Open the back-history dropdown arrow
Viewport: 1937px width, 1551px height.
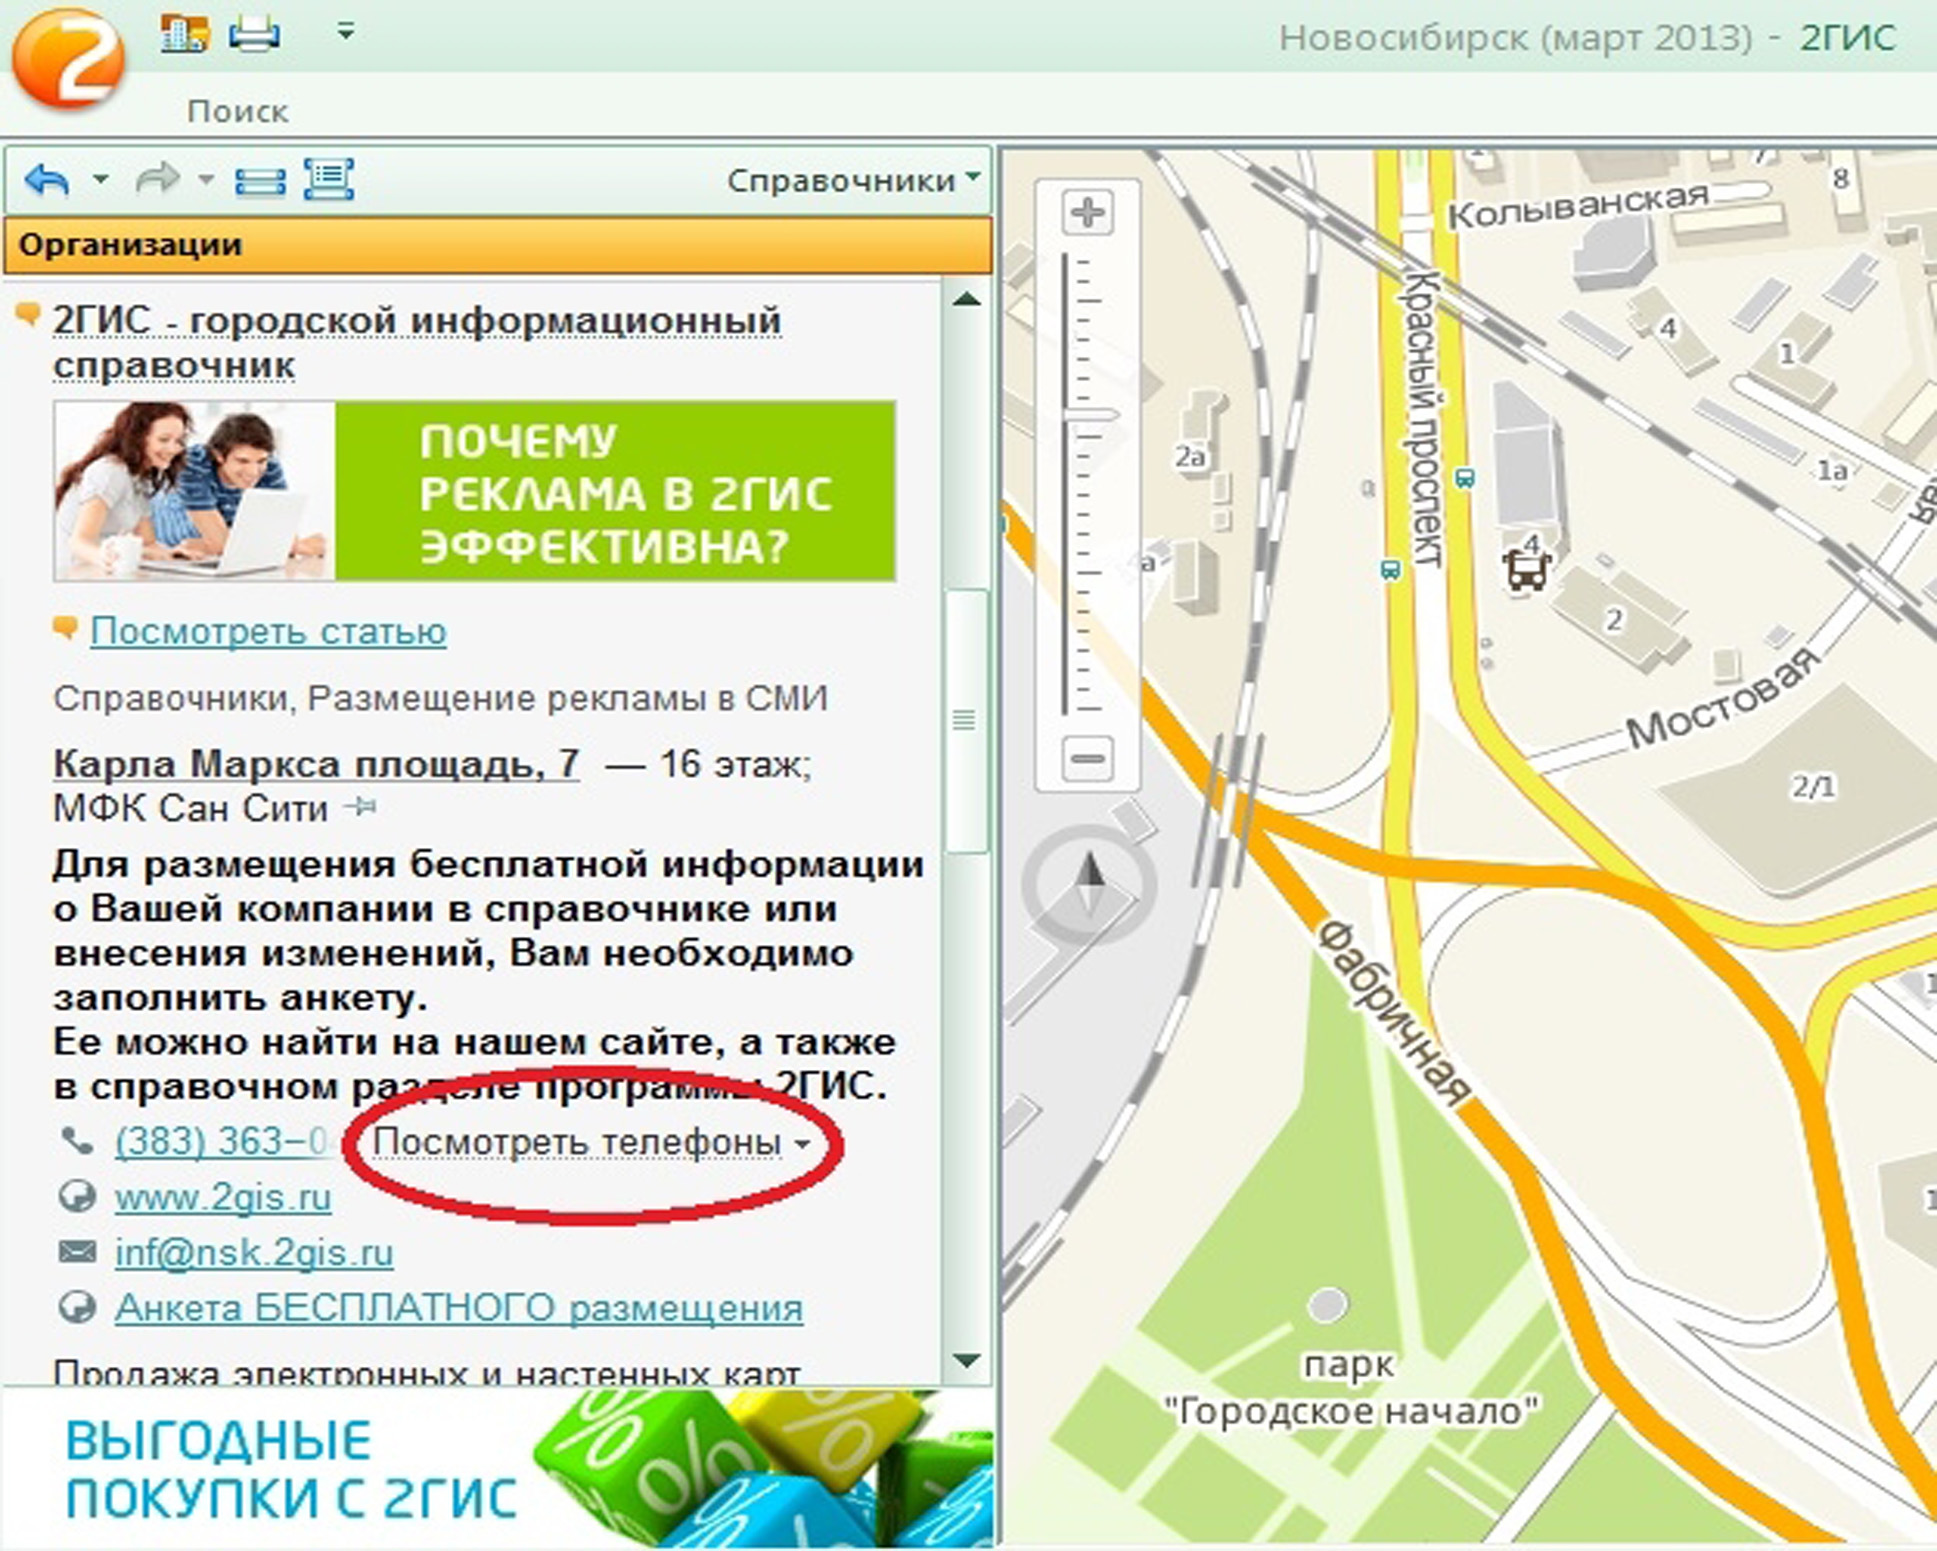click(100, 180)
